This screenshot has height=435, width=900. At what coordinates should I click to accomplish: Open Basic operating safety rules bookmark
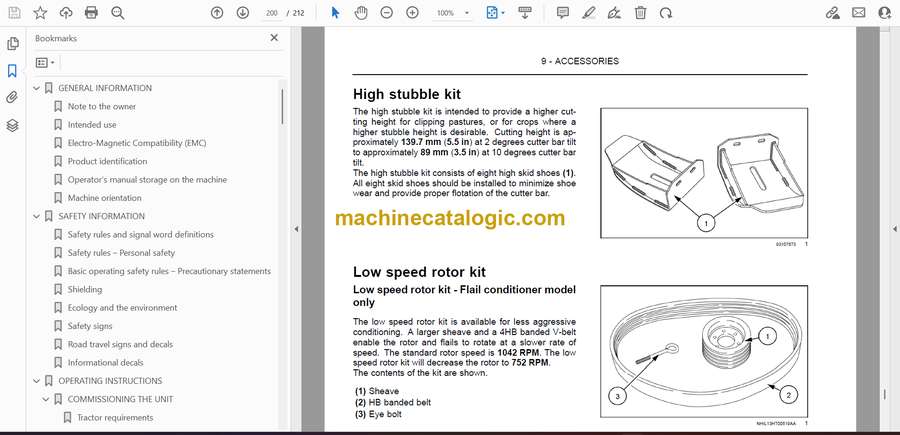[x=169, y=271]
